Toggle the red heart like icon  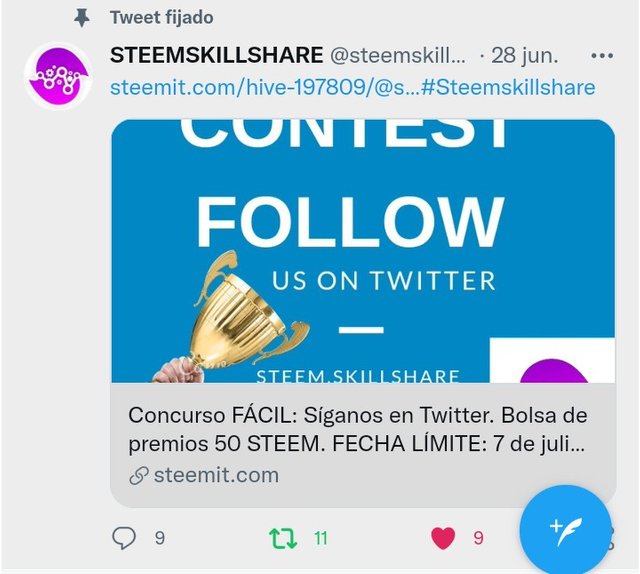pyautogui.click(x=443, y=538)
